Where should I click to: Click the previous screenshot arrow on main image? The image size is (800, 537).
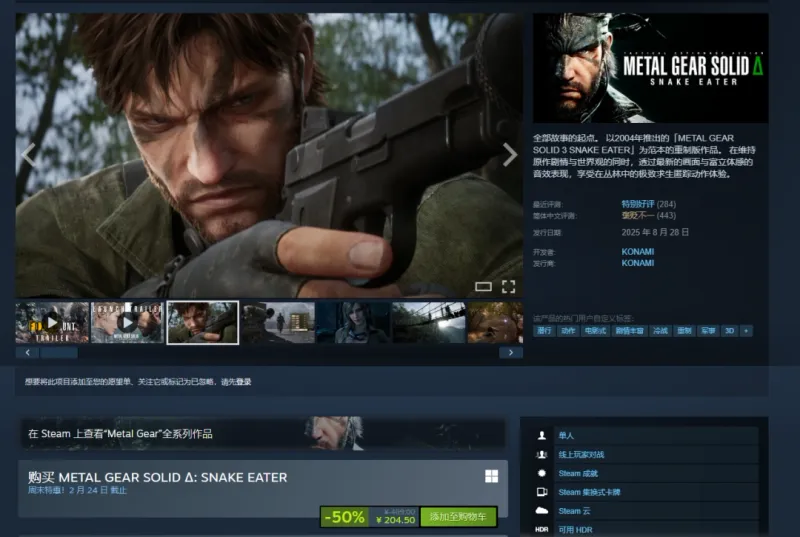28,154
